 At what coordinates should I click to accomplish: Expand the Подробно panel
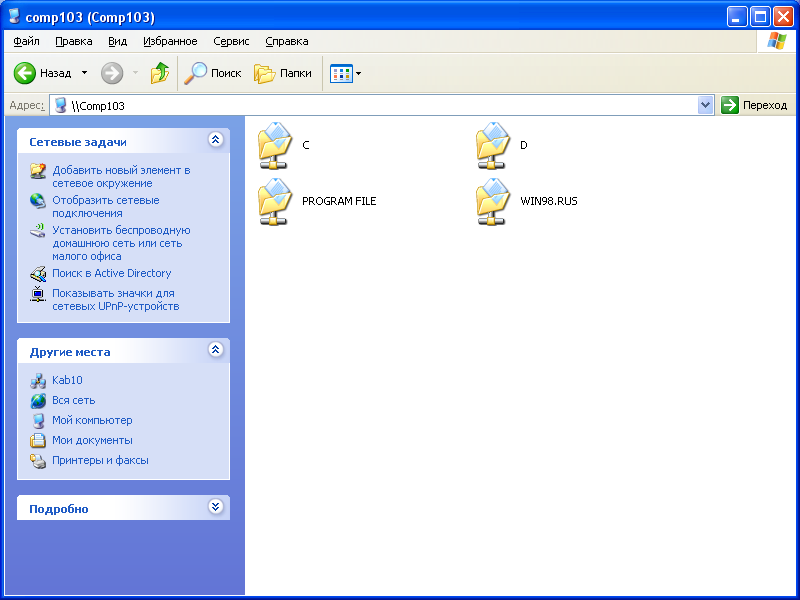(215, 507)
